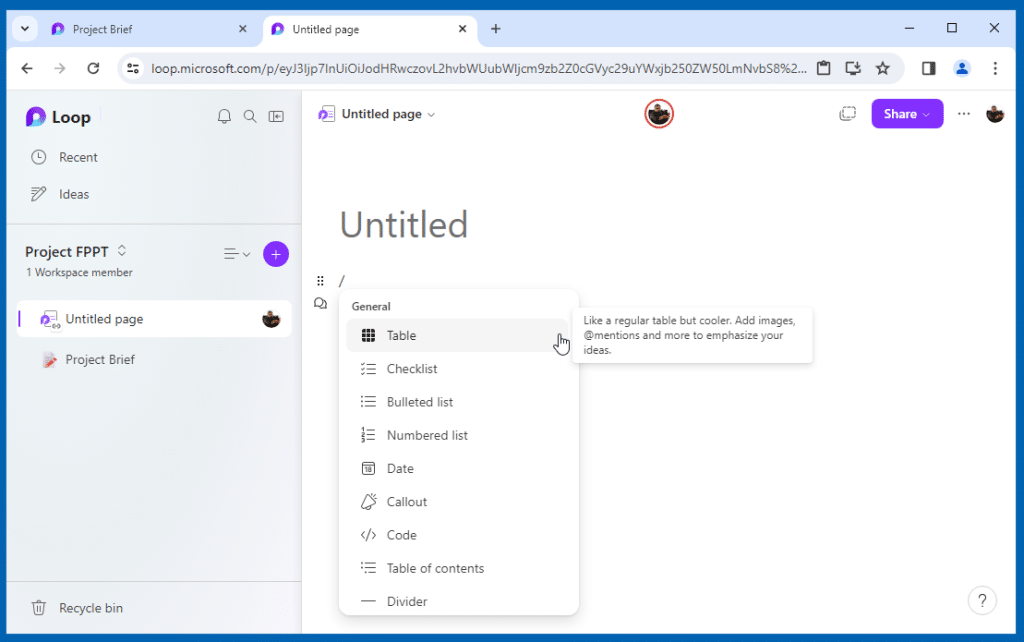Image resolution: width=1024 pixels, height=642 pixels.
Task: Click the comment icon beside the line
Action: coord(320,303)
